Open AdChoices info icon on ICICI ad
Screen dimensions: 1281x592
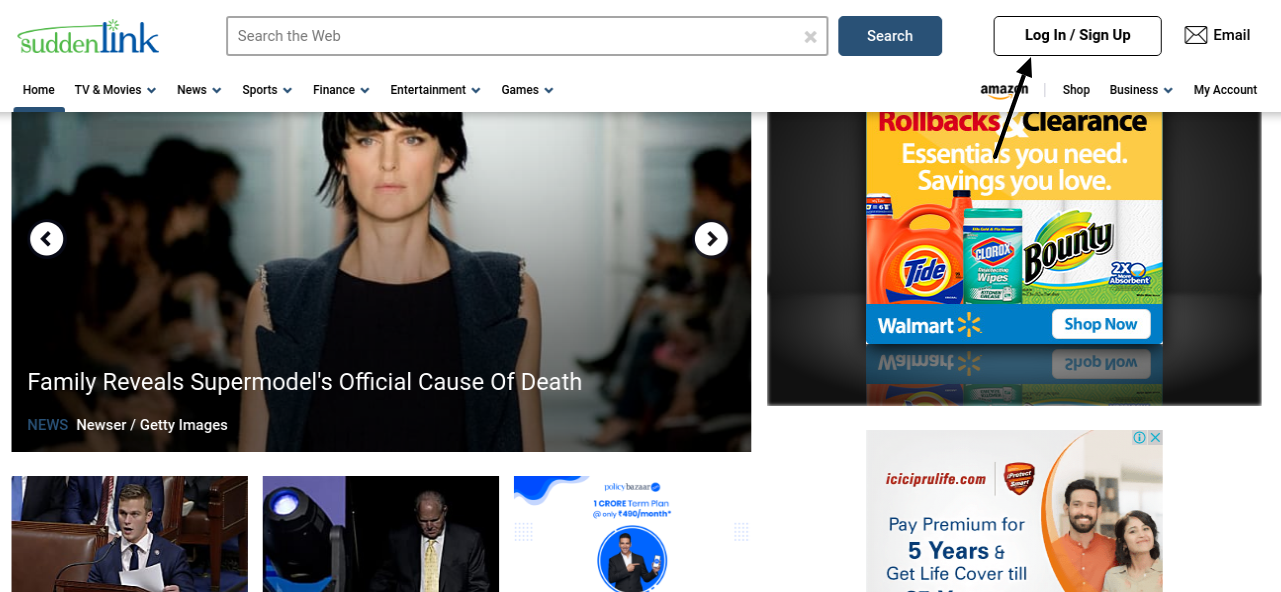1139,438
